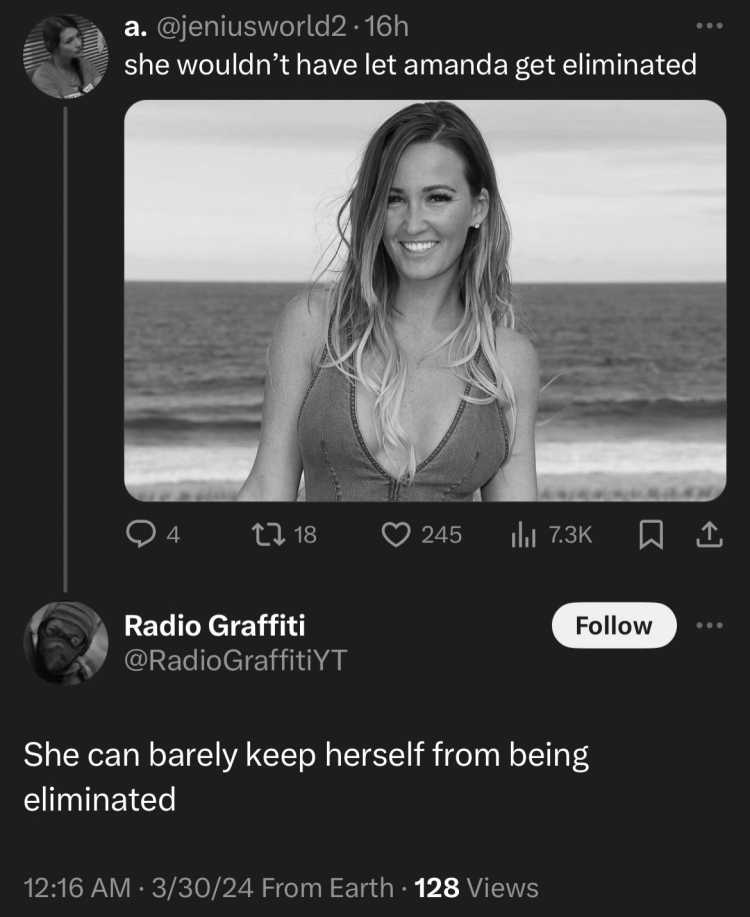Viewport: 750px width, 917px height.
Task: Expand the beach photo of the woman
Action: point(425,301)
